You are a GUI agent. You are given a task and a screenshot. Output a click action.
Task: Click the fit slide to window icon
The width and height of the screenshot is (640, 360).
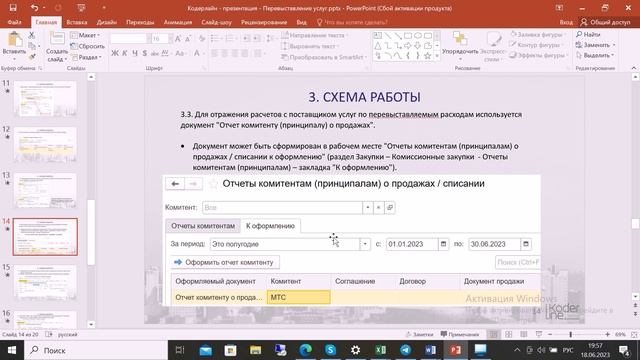[x=634, y=334]
